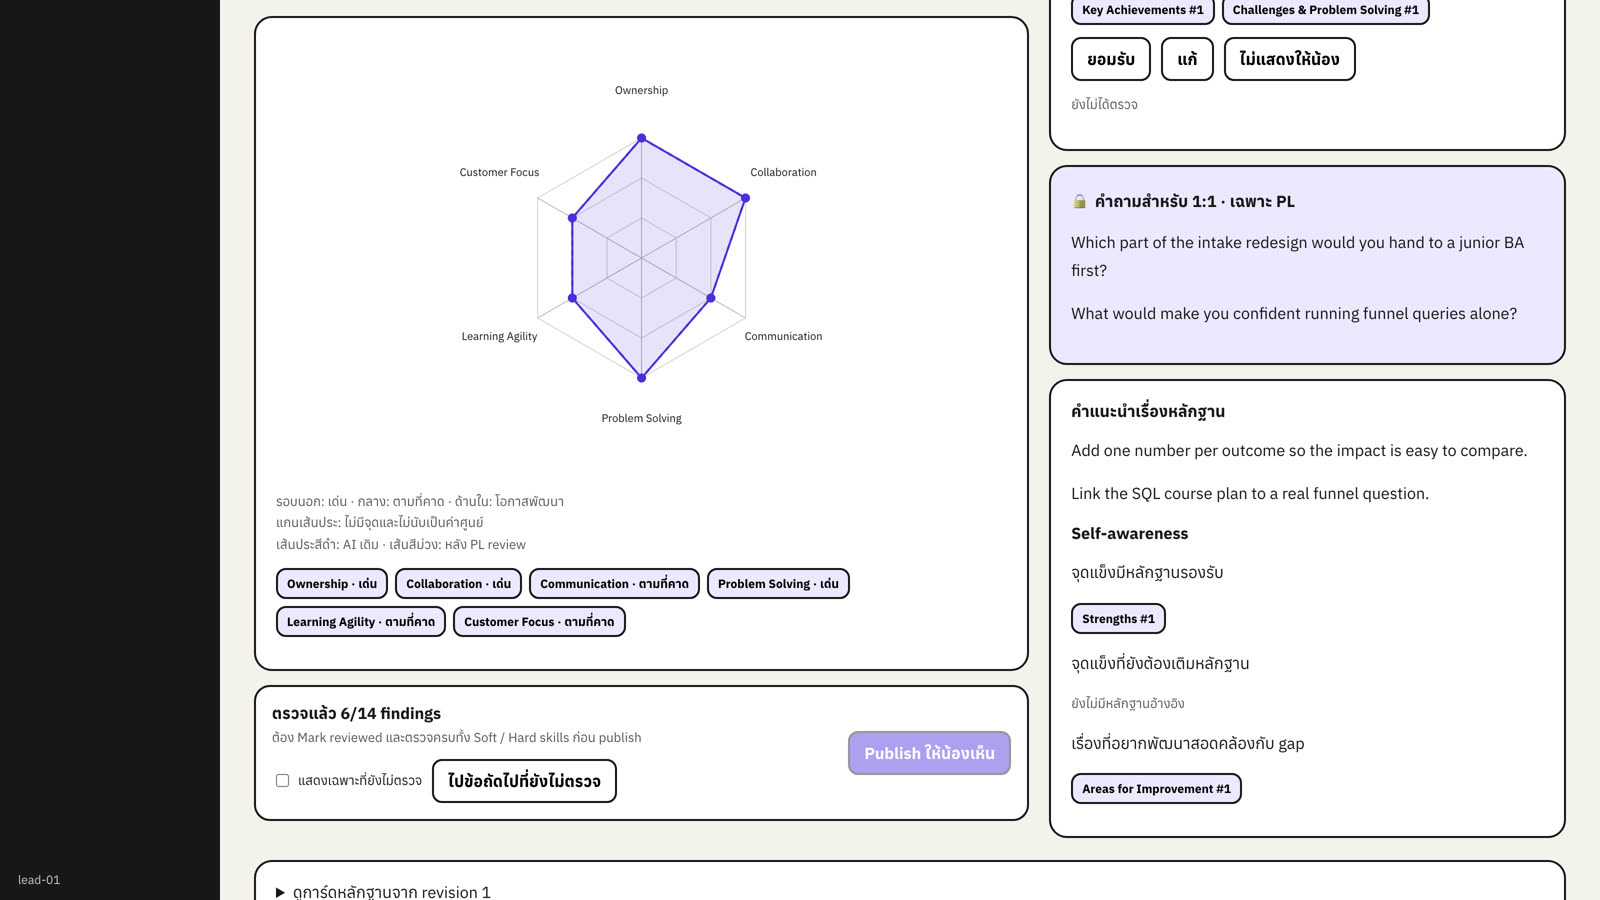Go to next unreviewed finding button
1600x900 pixels.
(x=524, y=781)
